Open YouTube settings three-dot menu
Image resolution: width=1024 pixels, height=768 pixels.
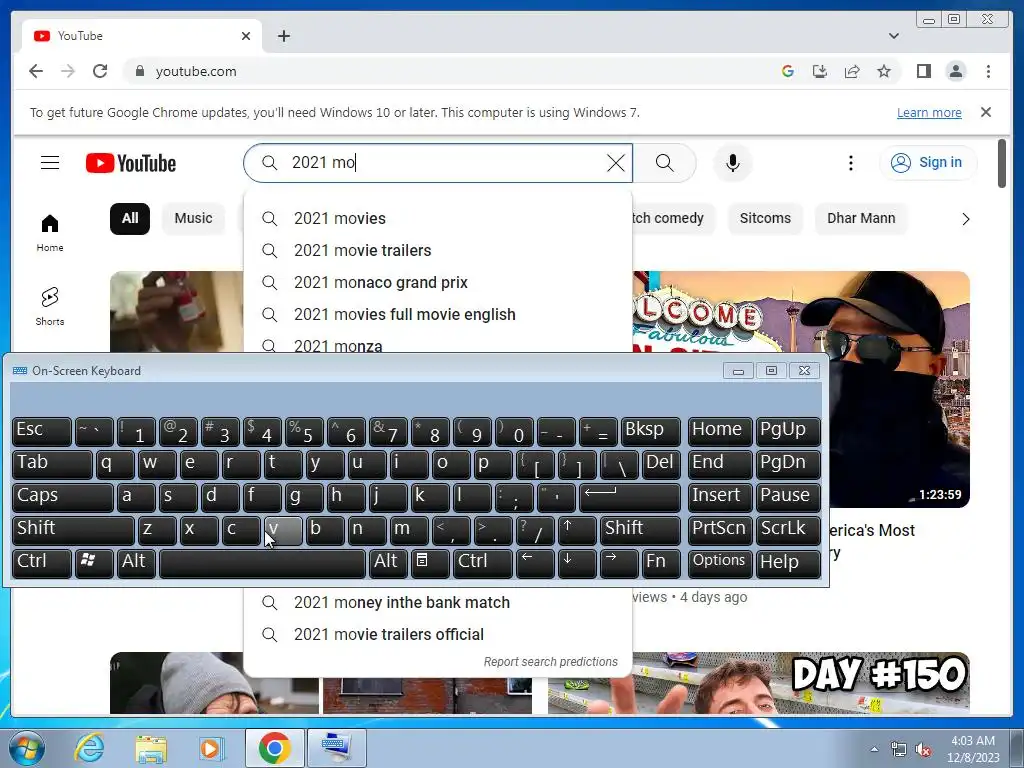tap(850, 163)
